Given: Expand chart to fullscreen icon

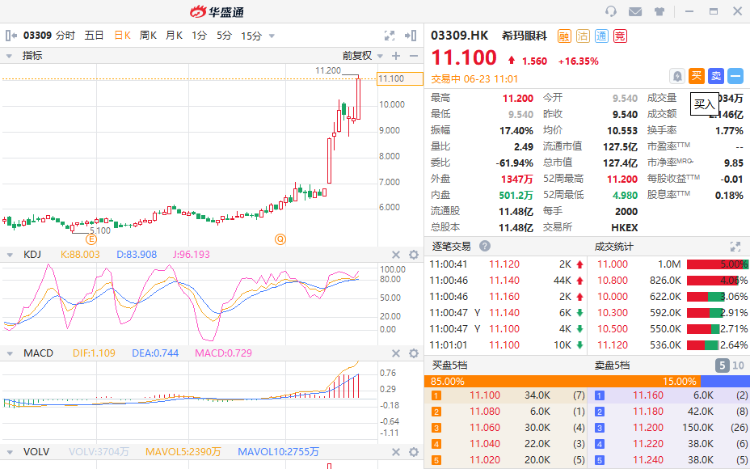Looking at the screenshot, I should click(390, 35).
